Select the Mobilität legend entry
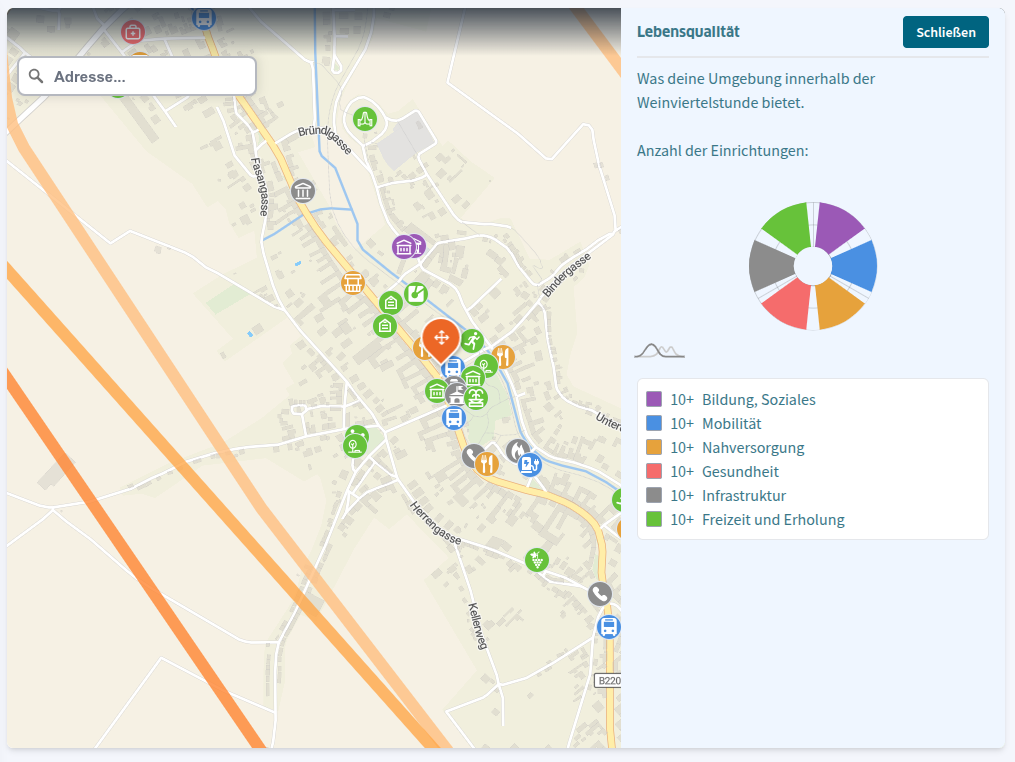 731,424
